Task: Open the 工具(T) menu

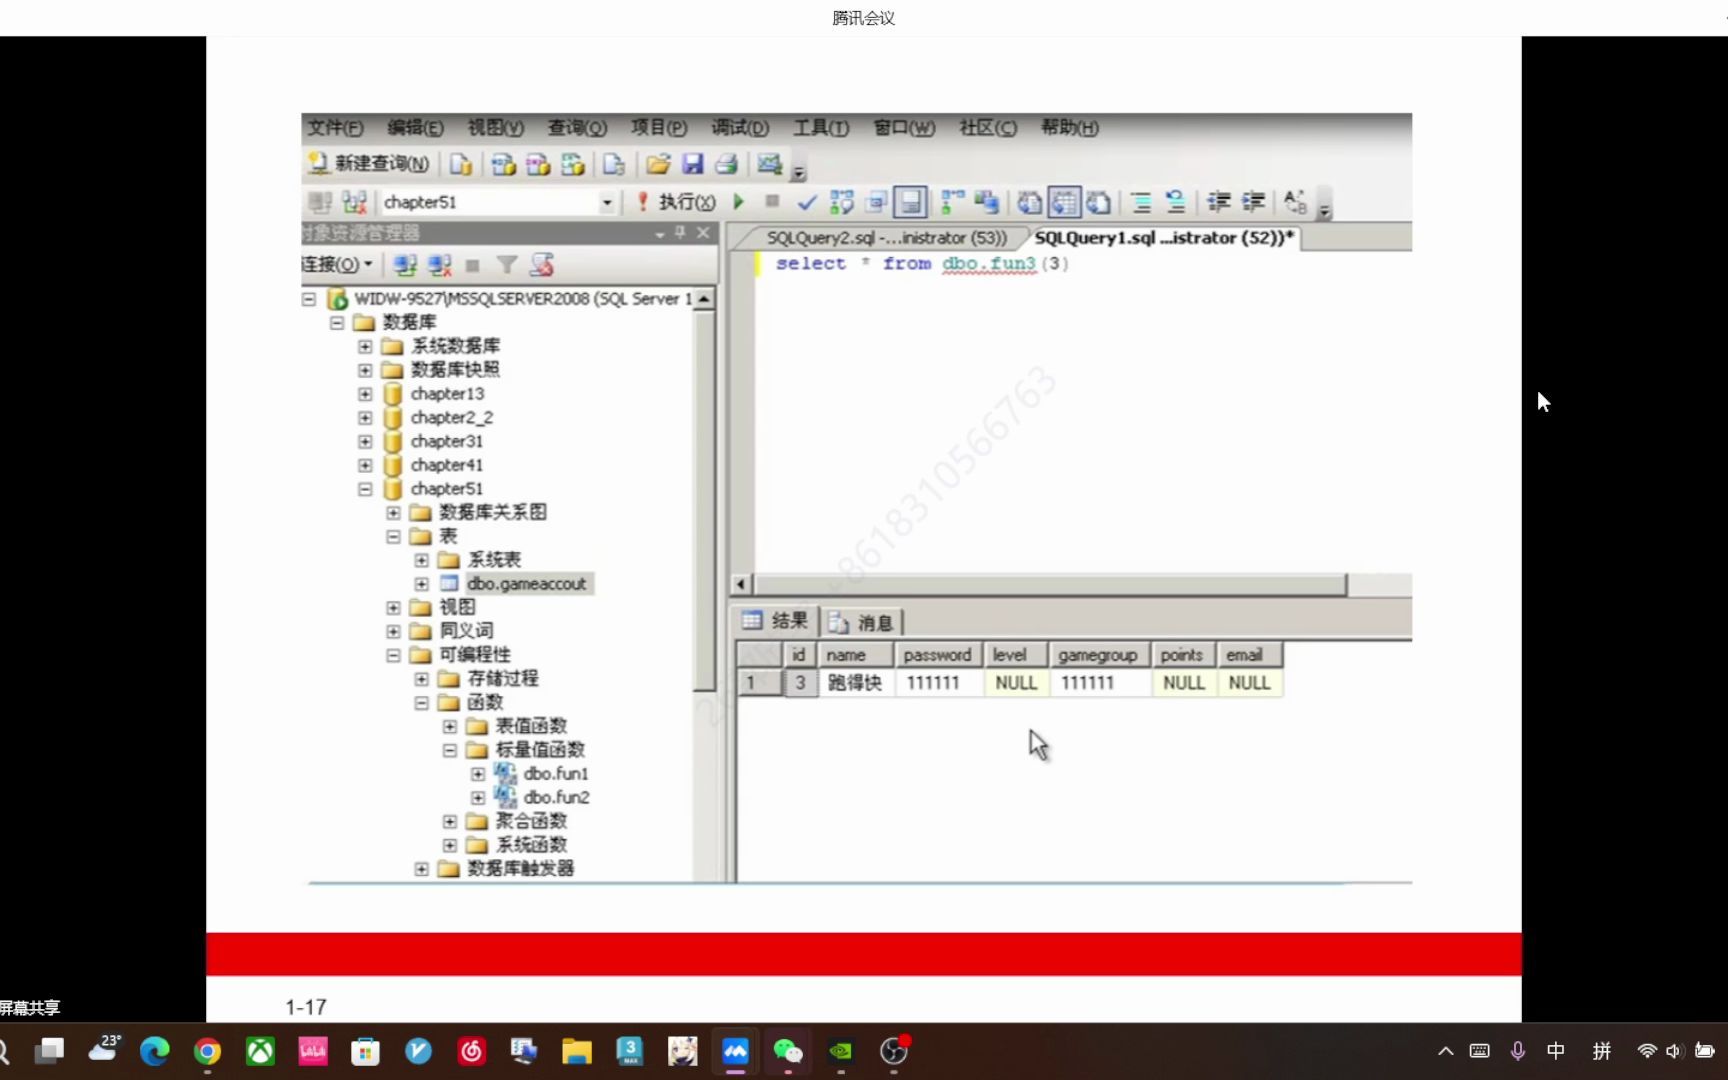Action: pos(821,128)
